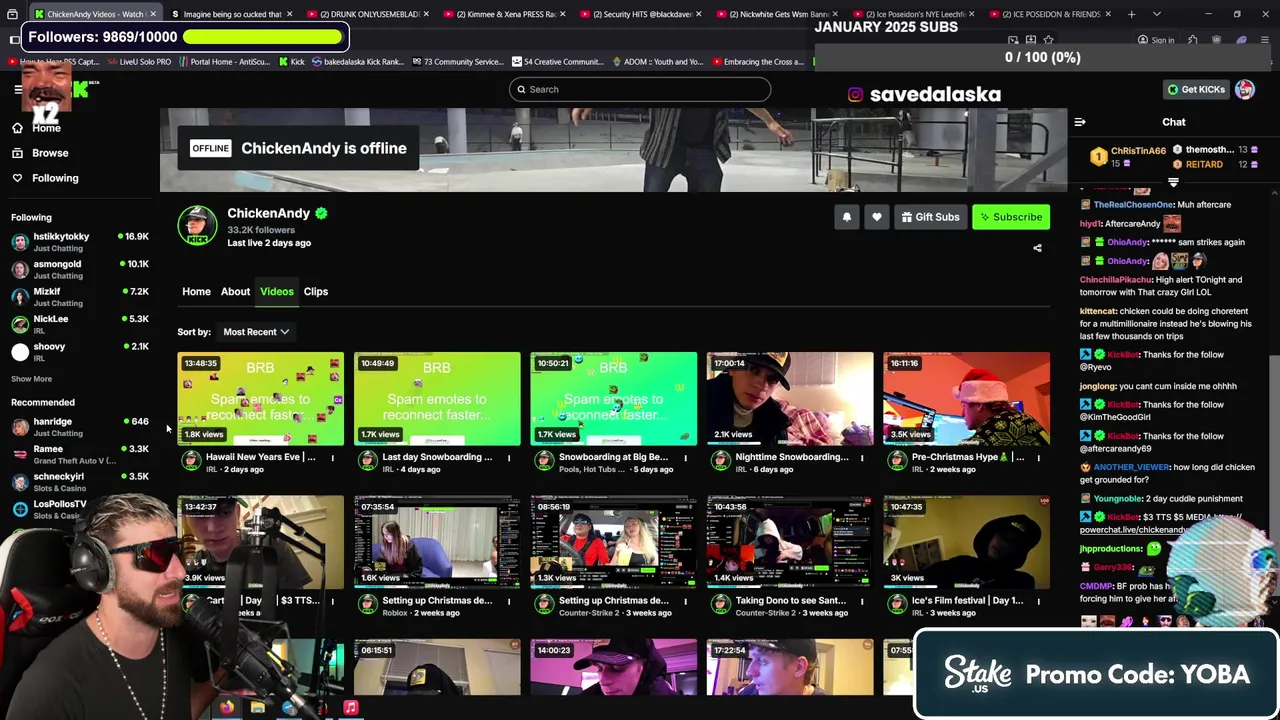Switch to the ICE POSEIDON & FRIENDS browser tab
Screen dimensions: 1280x720
tap(1050, 14)
